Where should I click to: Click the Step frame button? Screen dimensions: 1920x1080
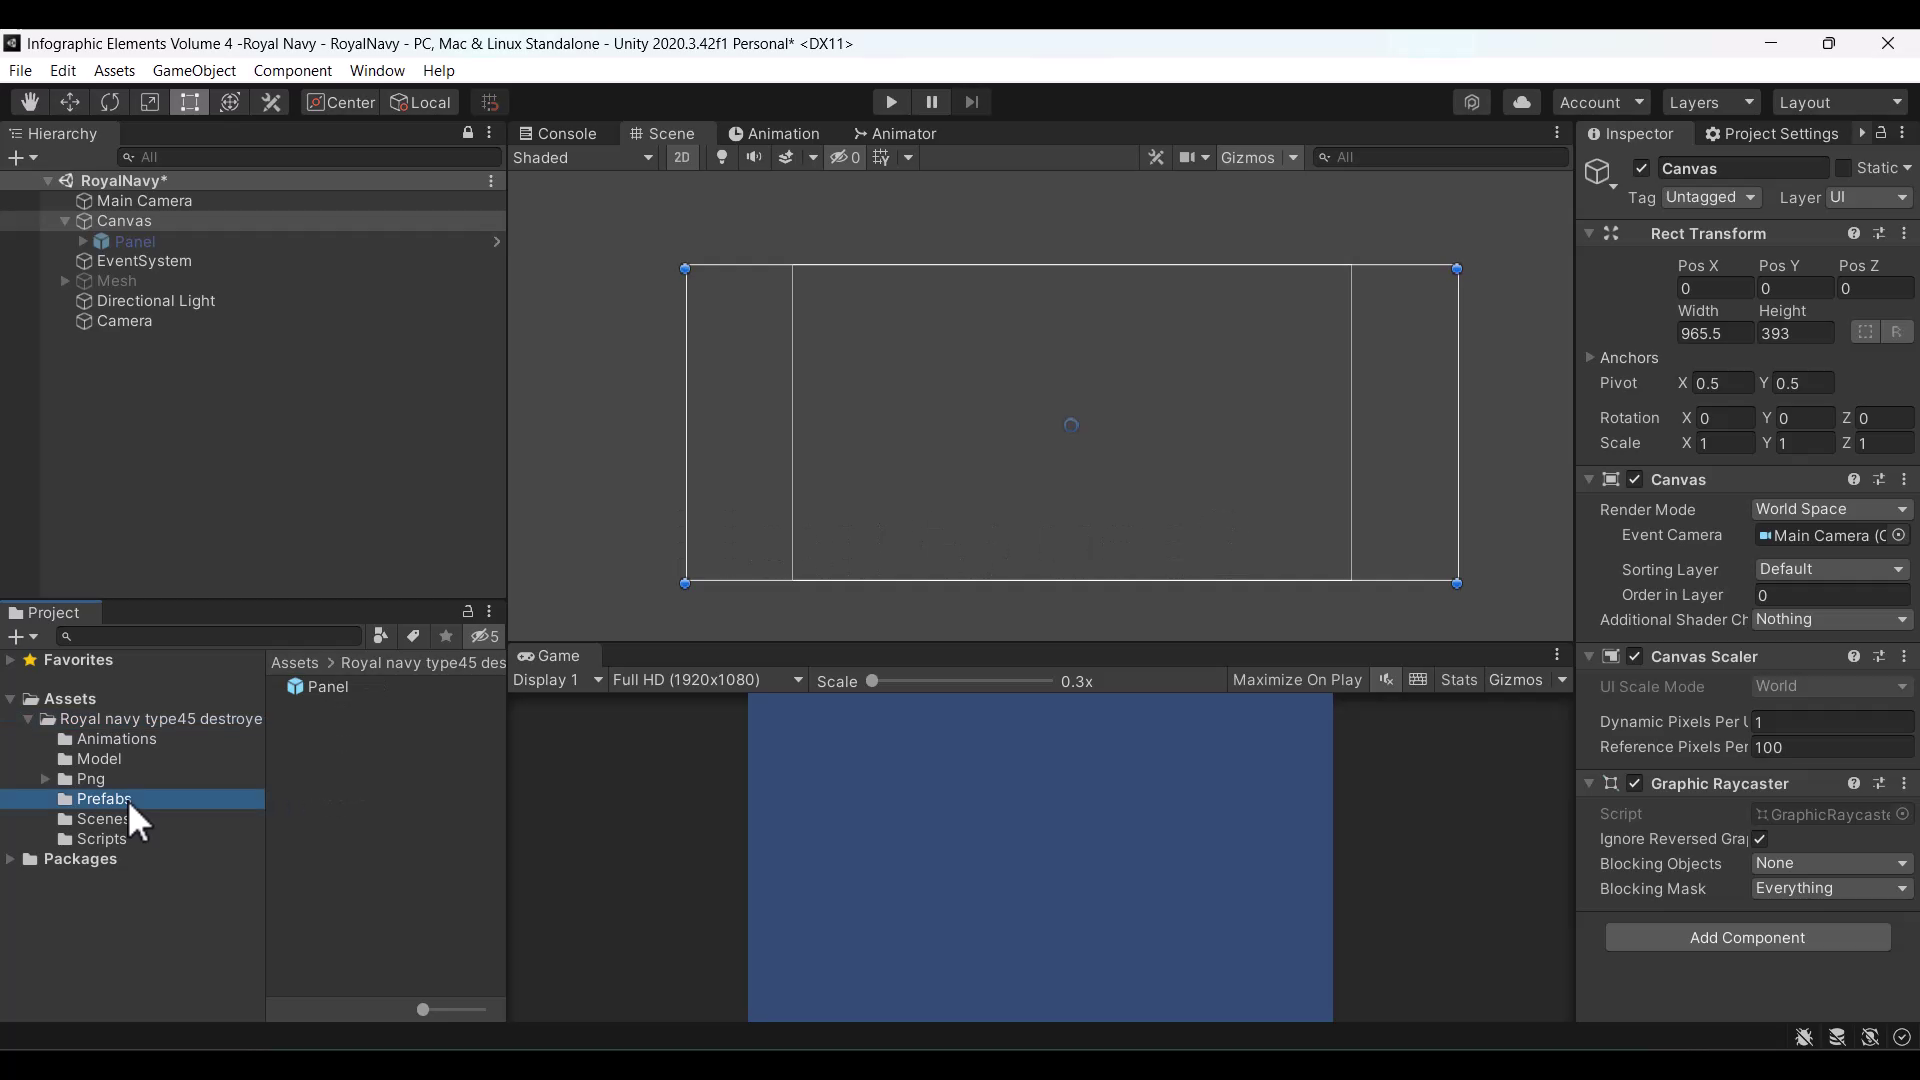click(971, 102)
